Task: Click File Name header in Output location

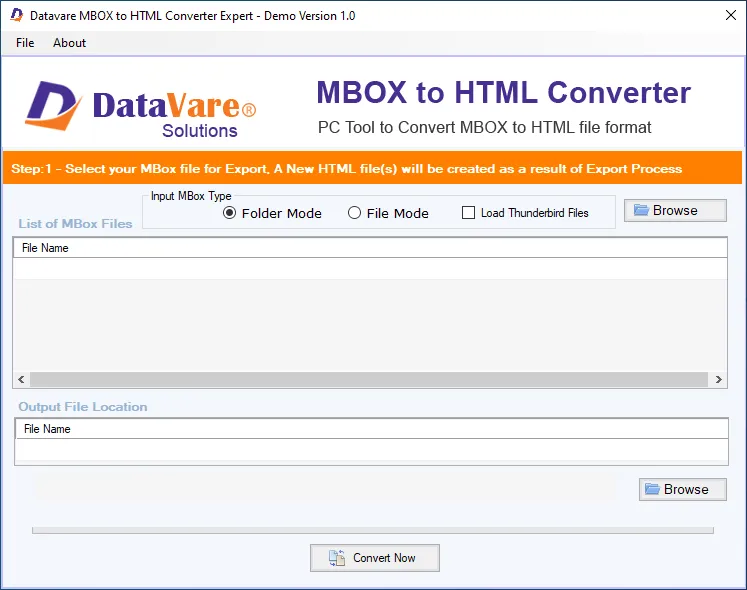Action: tap(371, 429)
